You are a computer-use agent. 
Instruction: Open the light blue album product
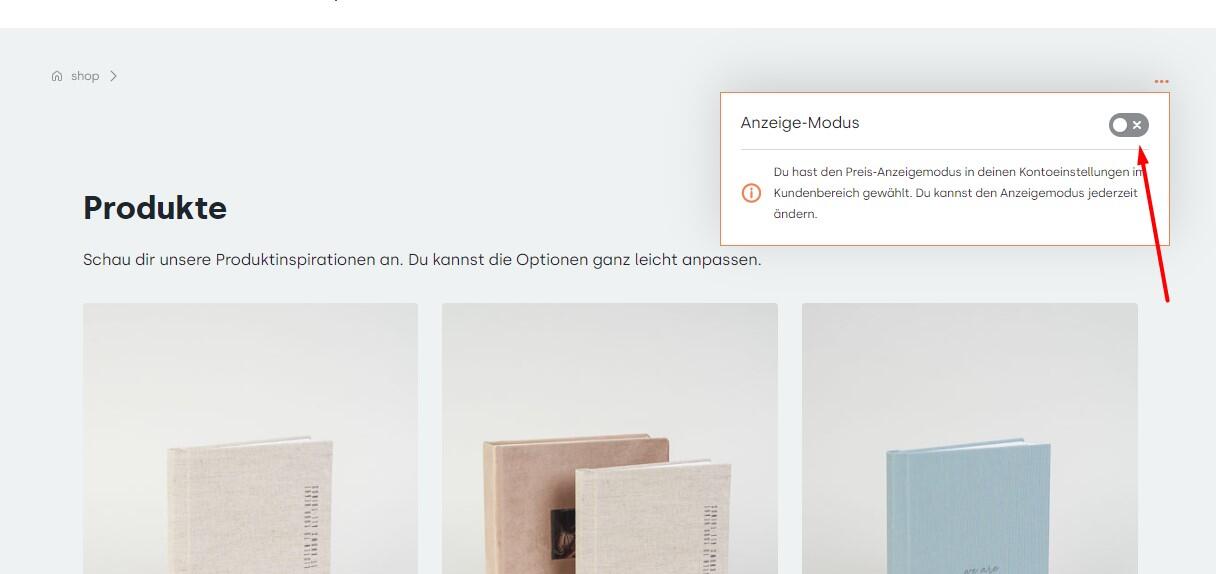tap(970, 438)
